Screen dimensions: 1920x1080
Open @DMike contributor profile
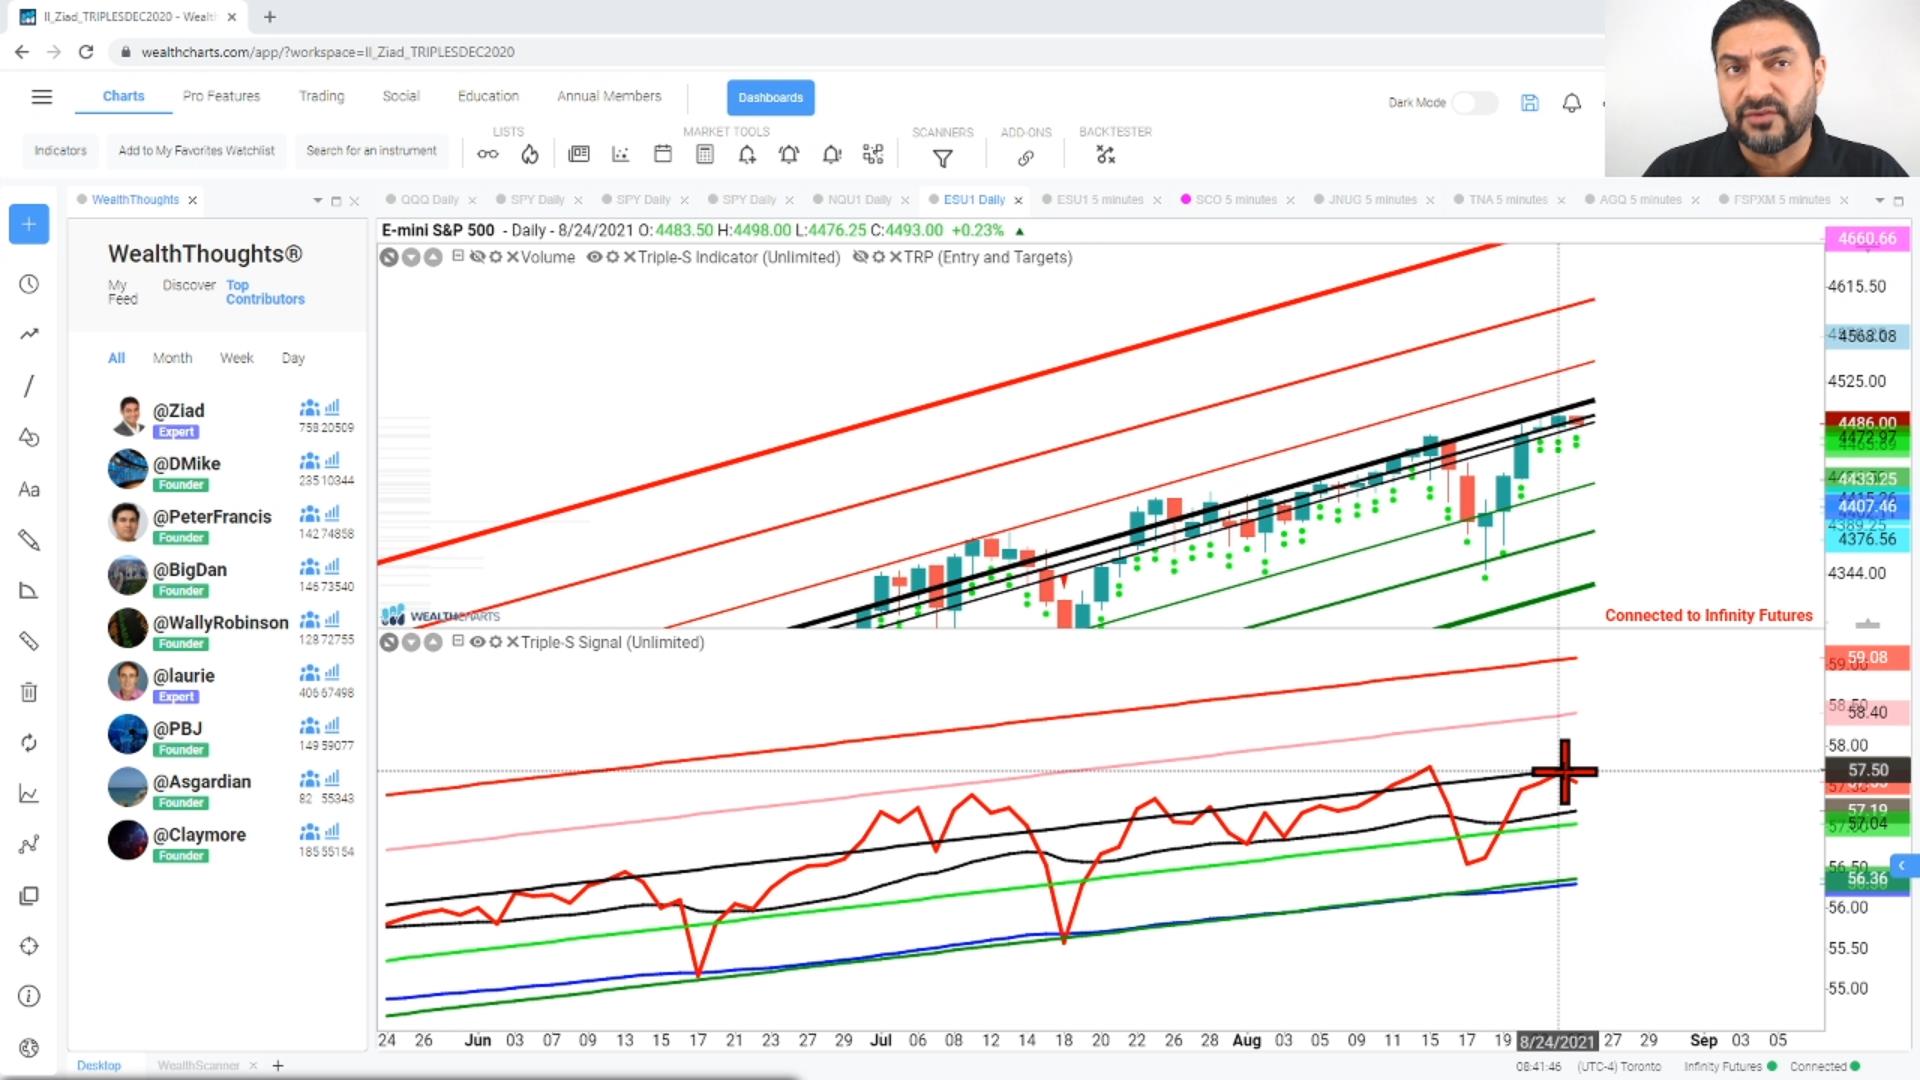187,464
